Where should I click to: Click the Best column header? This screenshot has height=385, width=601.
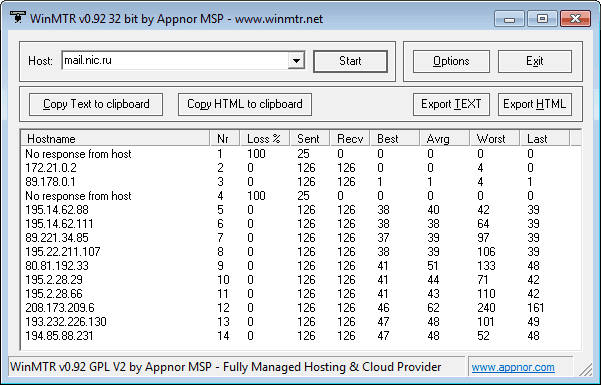[x=395, y=138]
